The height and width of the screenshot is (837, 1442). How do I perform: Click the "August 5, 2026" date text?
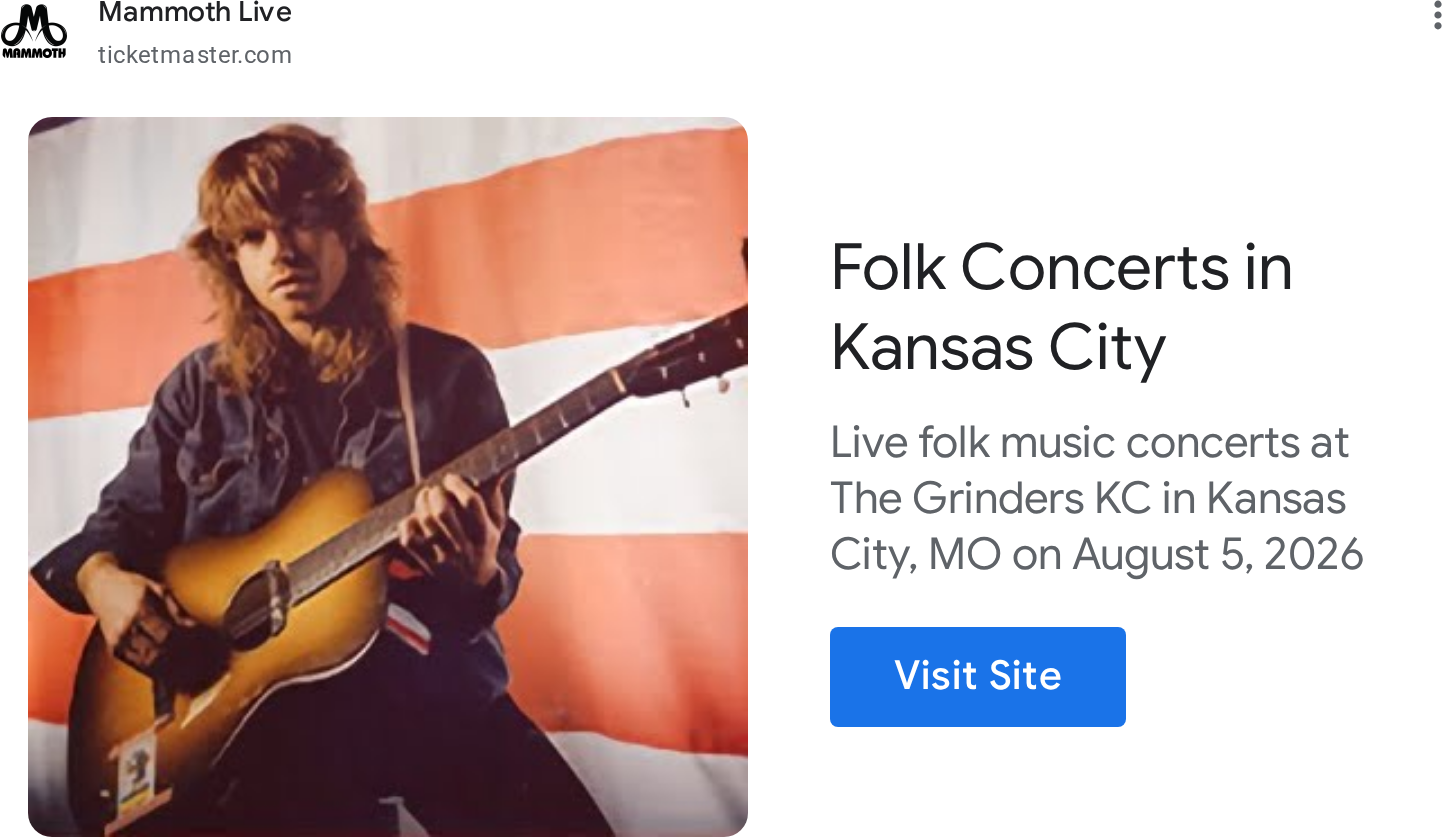[1218, 554]
